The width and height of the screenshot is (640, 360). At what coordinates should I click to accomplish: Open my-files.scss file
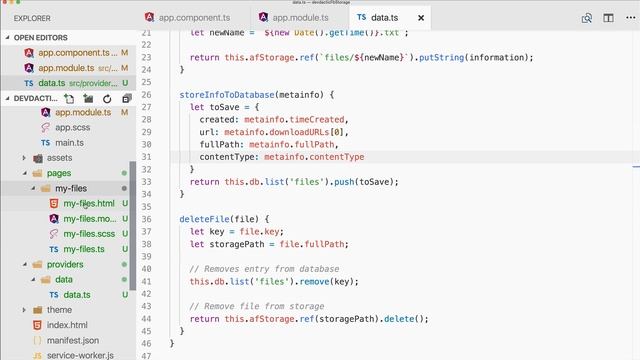89,234
